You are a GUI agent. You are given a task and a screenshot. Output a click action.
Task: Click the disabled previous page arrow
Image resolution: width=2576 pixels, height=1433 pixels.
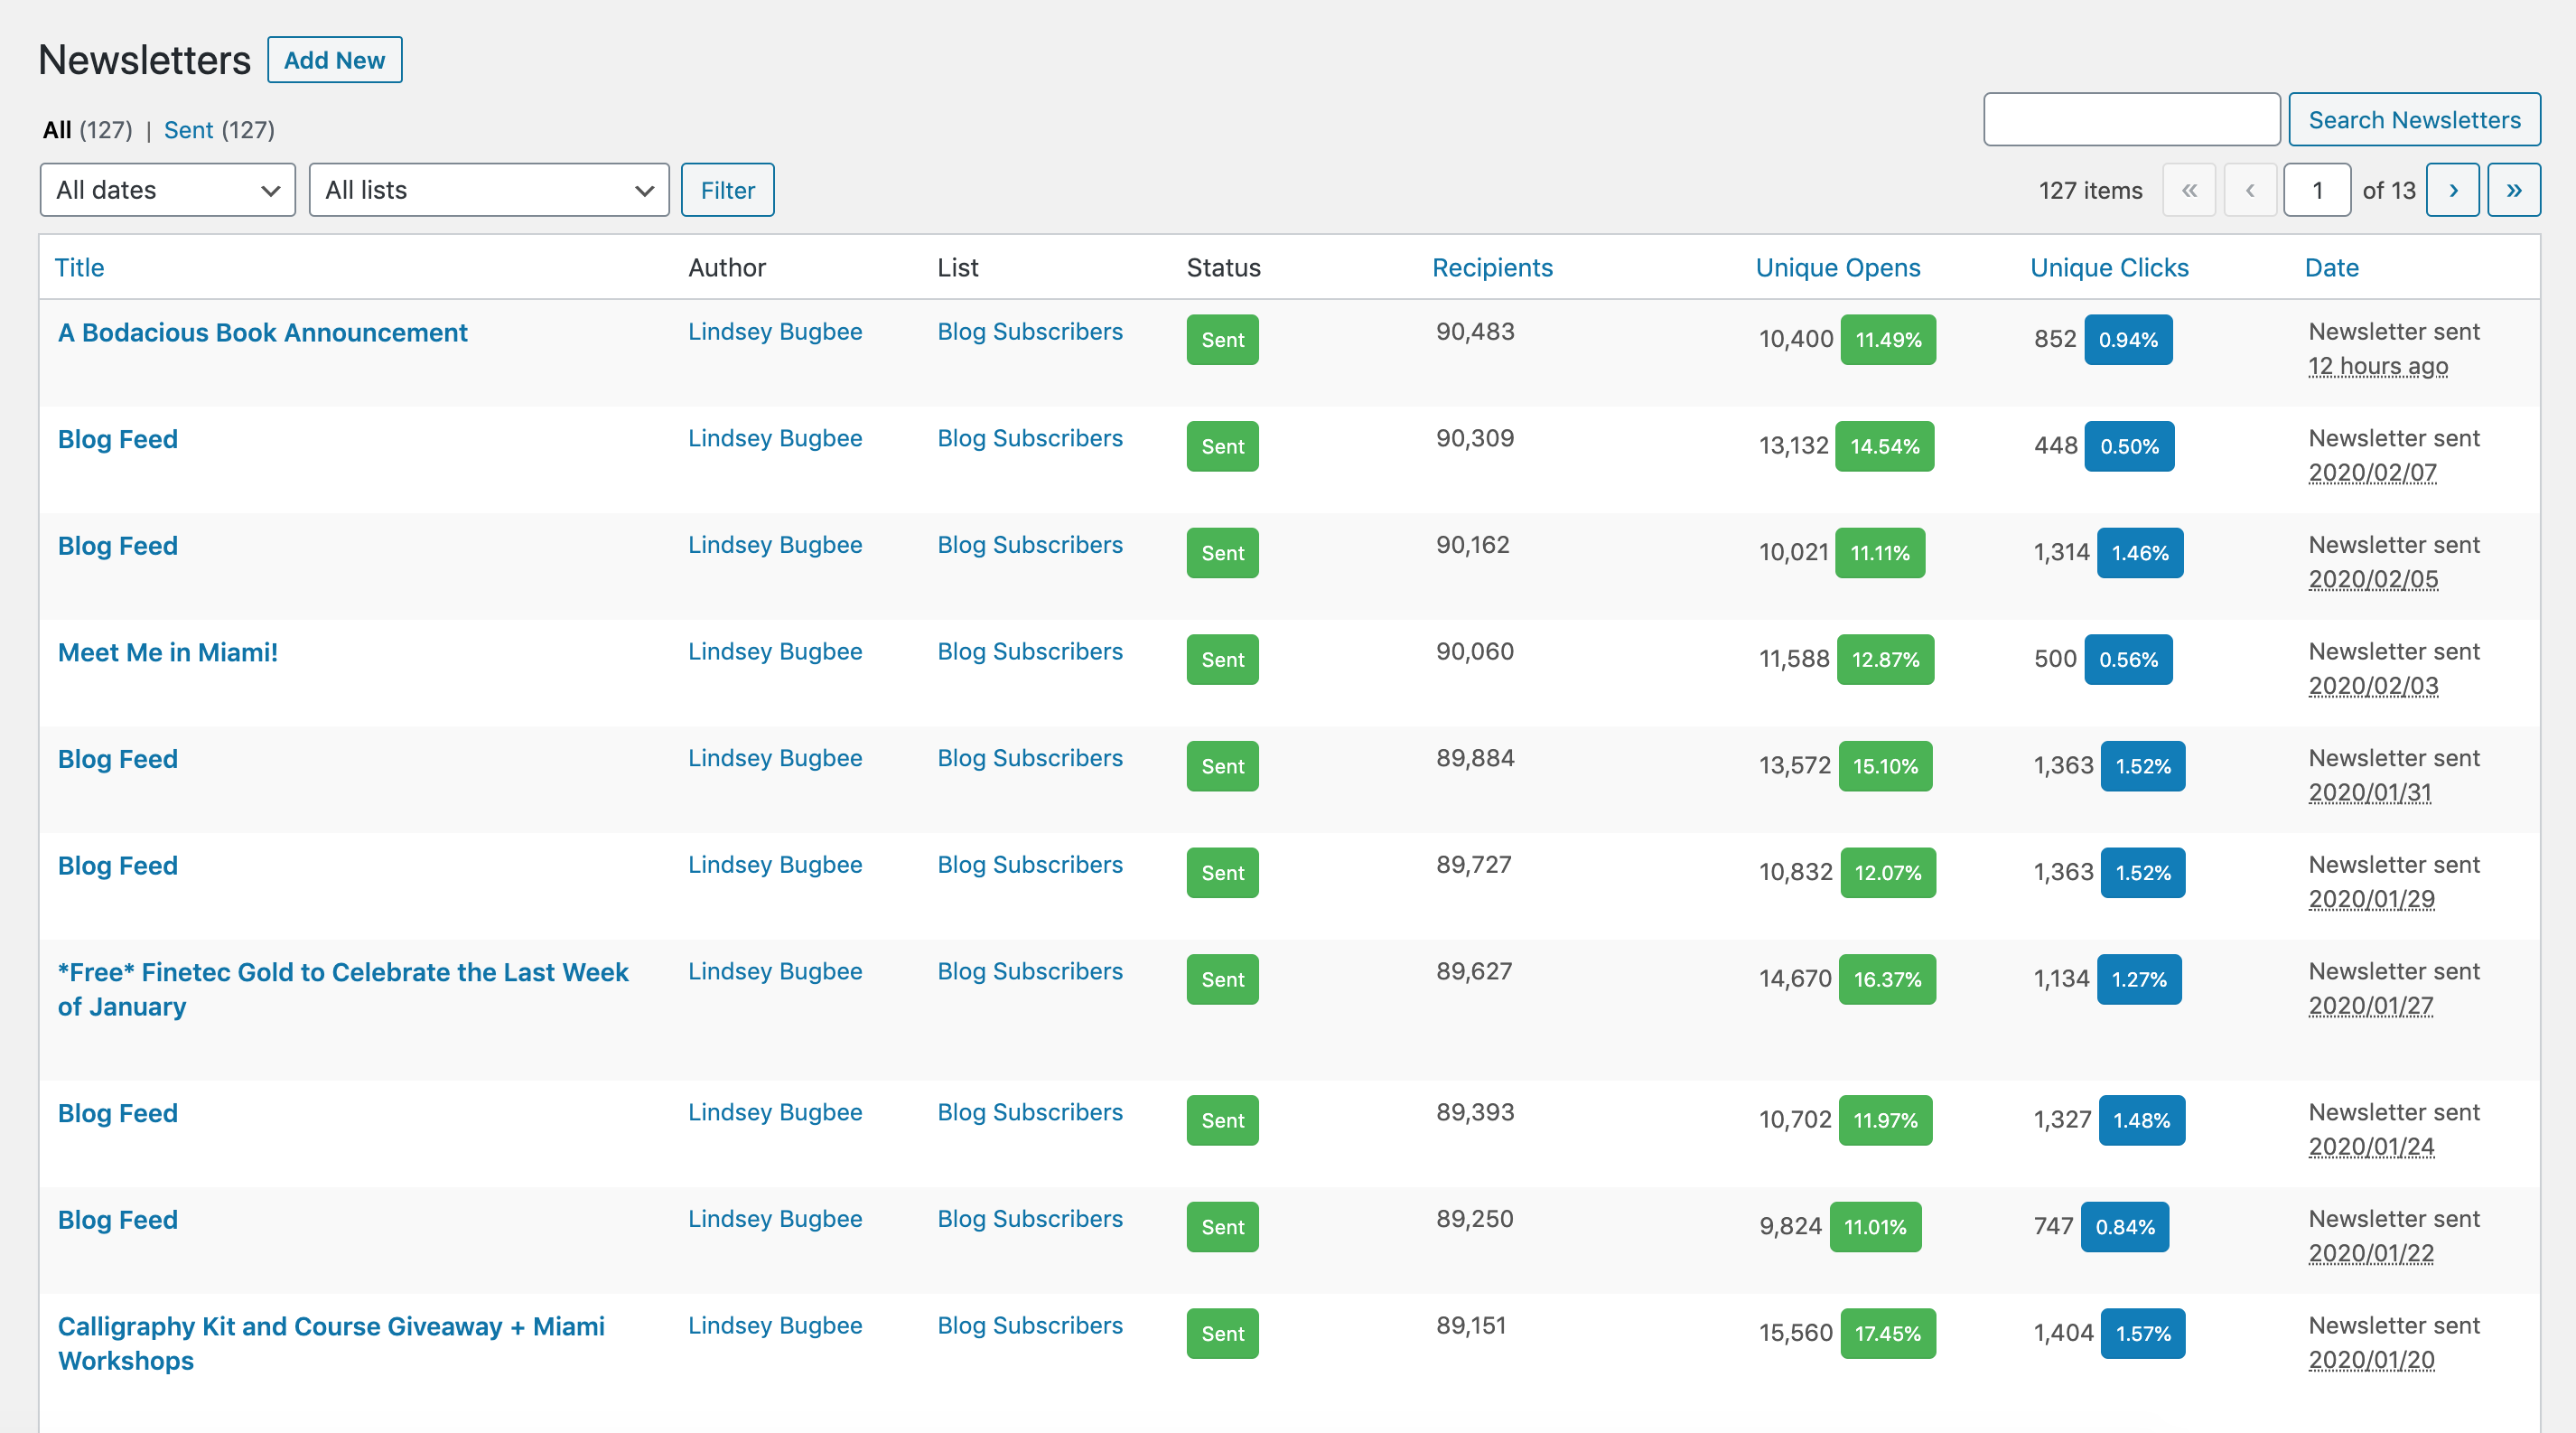click(2250, 190)
